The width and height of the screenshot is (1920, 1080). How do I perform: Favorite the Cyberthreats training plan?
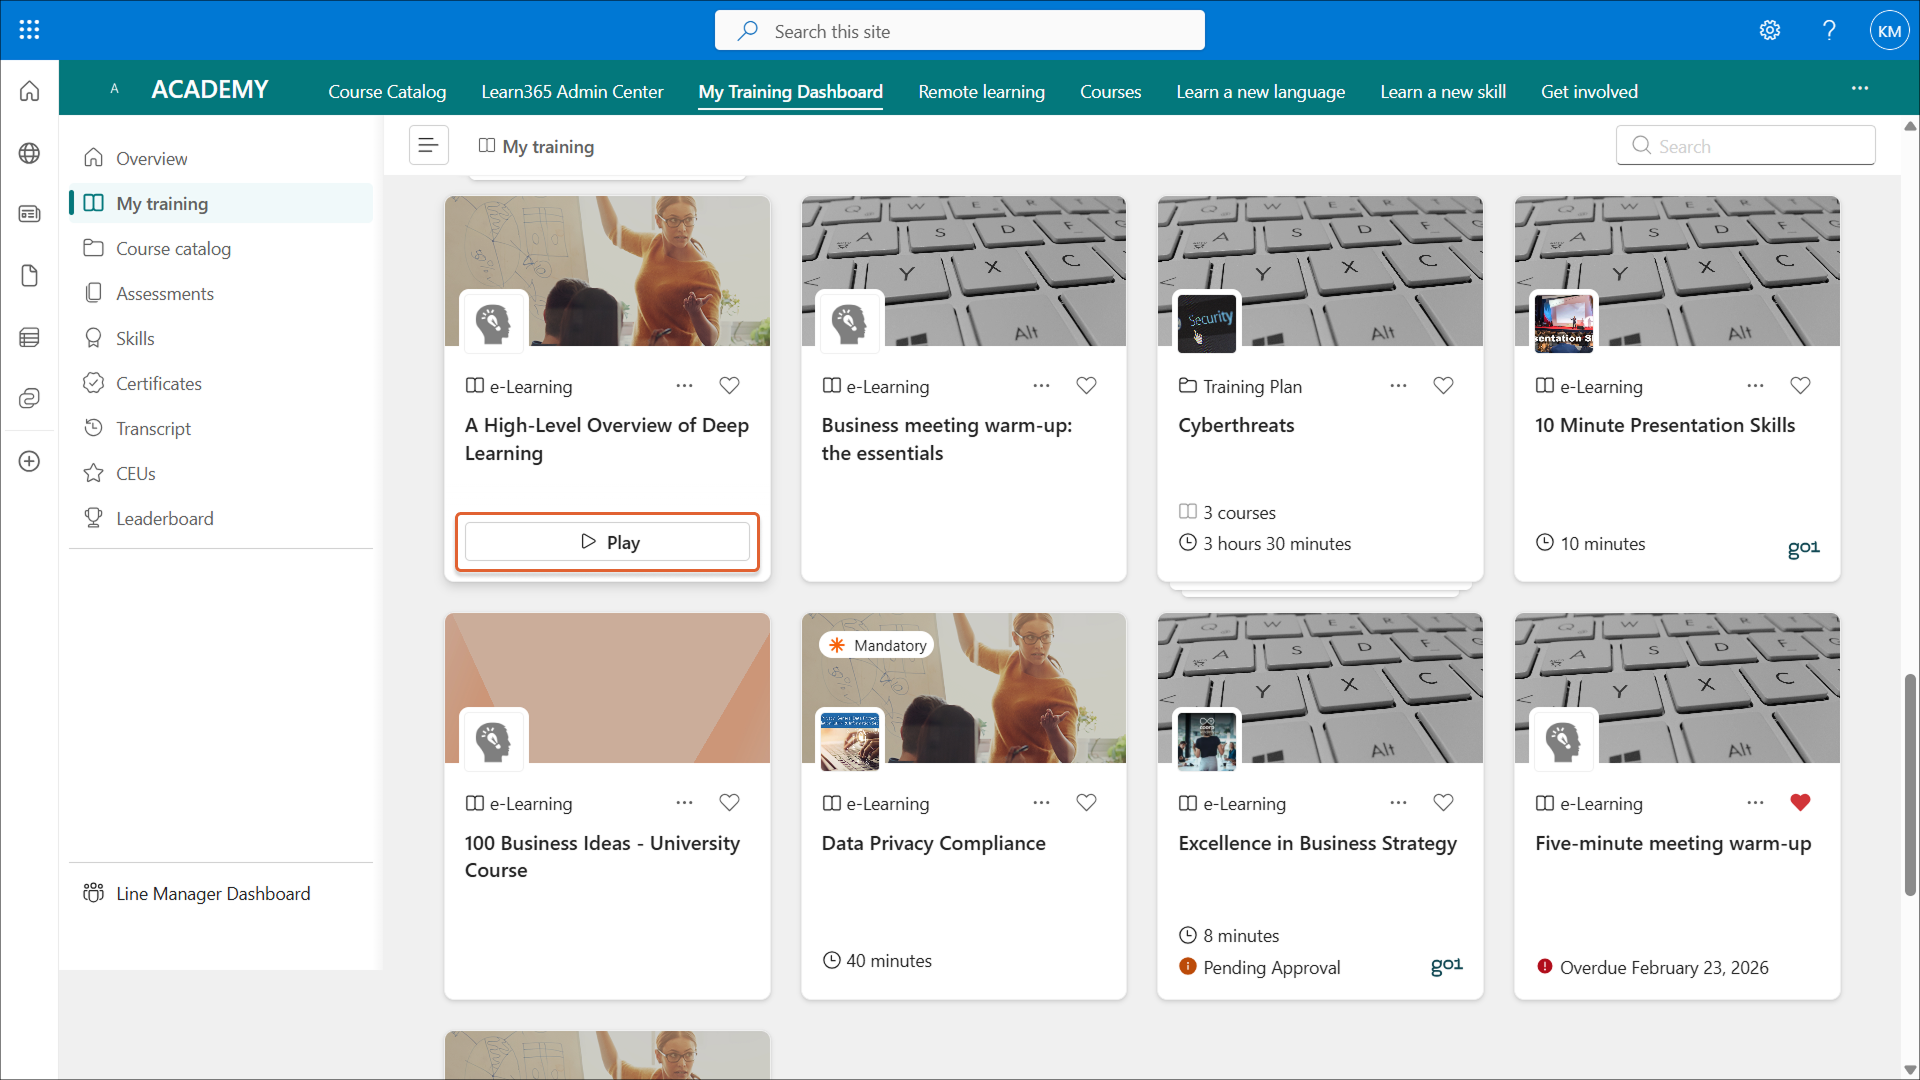point(1444,385)
